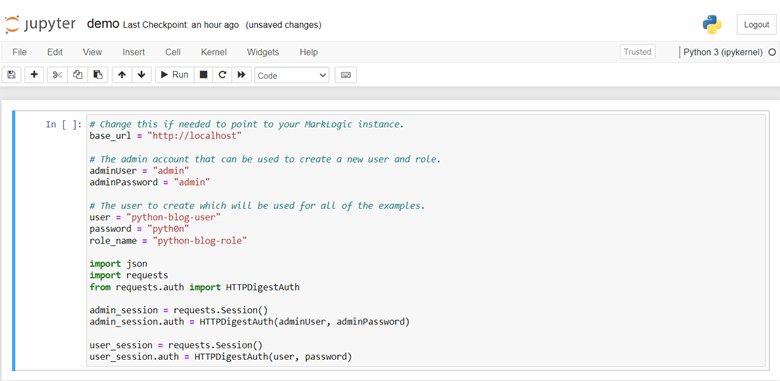
Task: Click the password pyth0n line
Action: coord(139,229)
